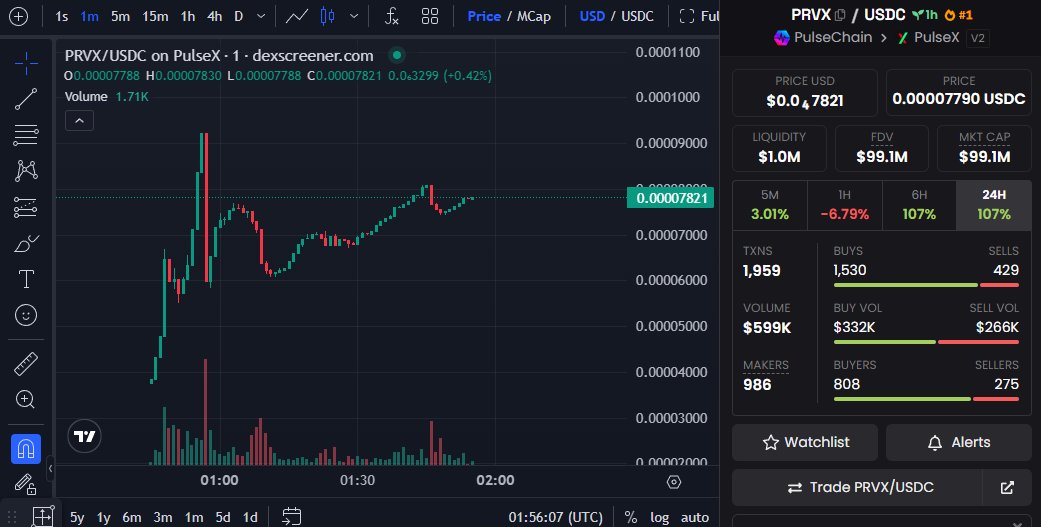Toggle chart to MCap mode

click(533, 16)
